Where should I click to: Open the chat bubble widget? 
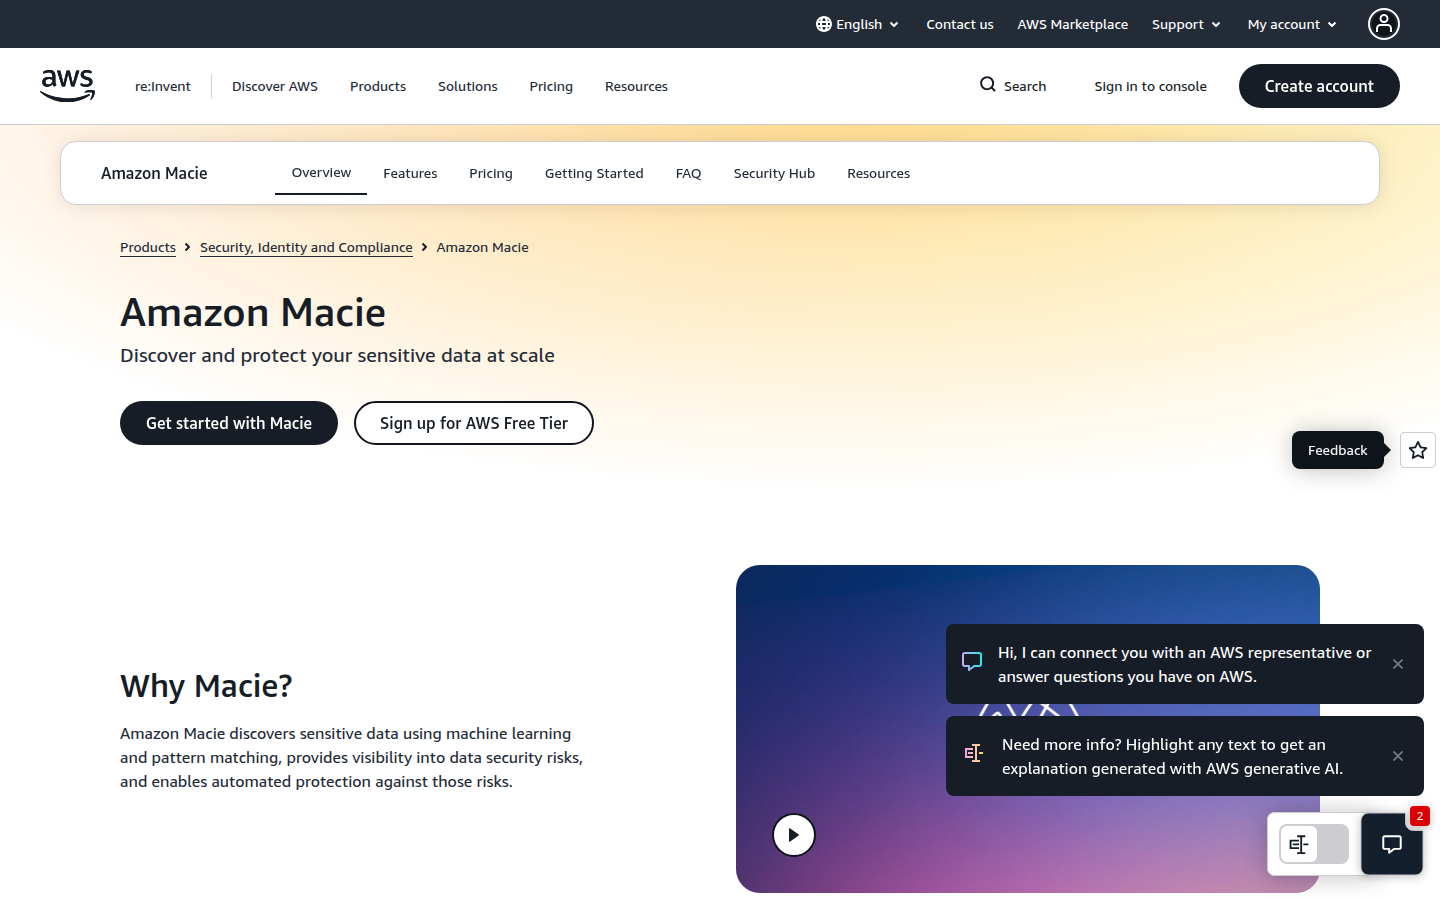1392,844
